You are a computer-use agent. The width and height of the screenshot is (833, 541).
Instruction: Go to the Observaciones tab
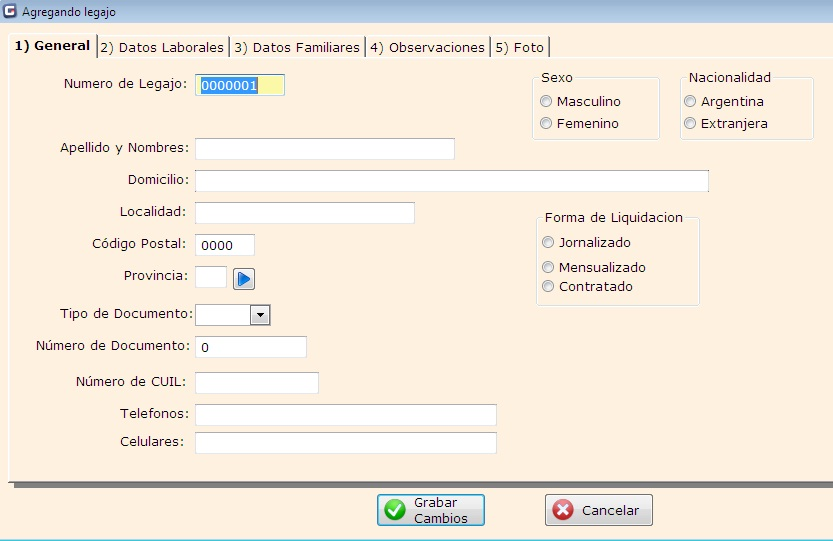click(x=427, y=47)
